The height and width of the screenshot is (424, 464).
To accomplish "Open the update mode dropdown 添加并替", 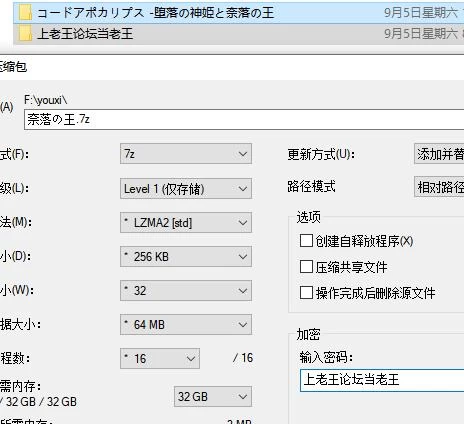I will coord(439,154).
